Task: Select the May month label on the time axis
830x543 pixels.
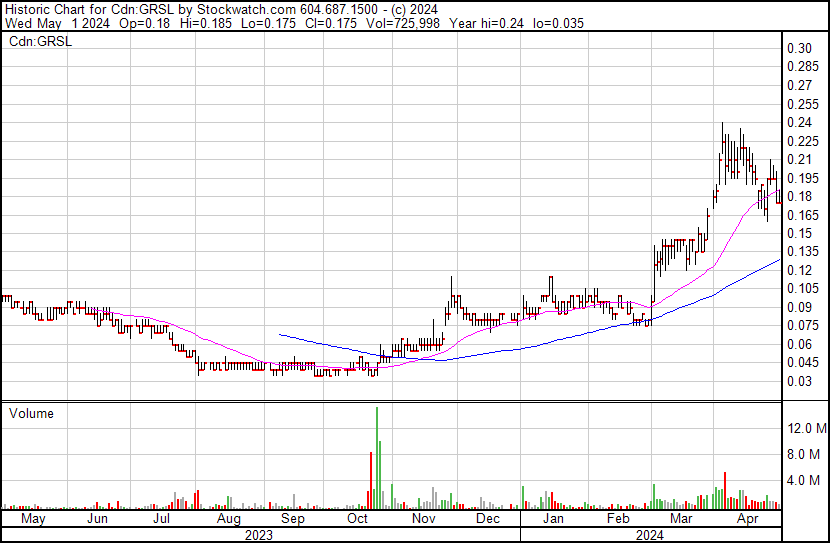Action: point(32,520)
